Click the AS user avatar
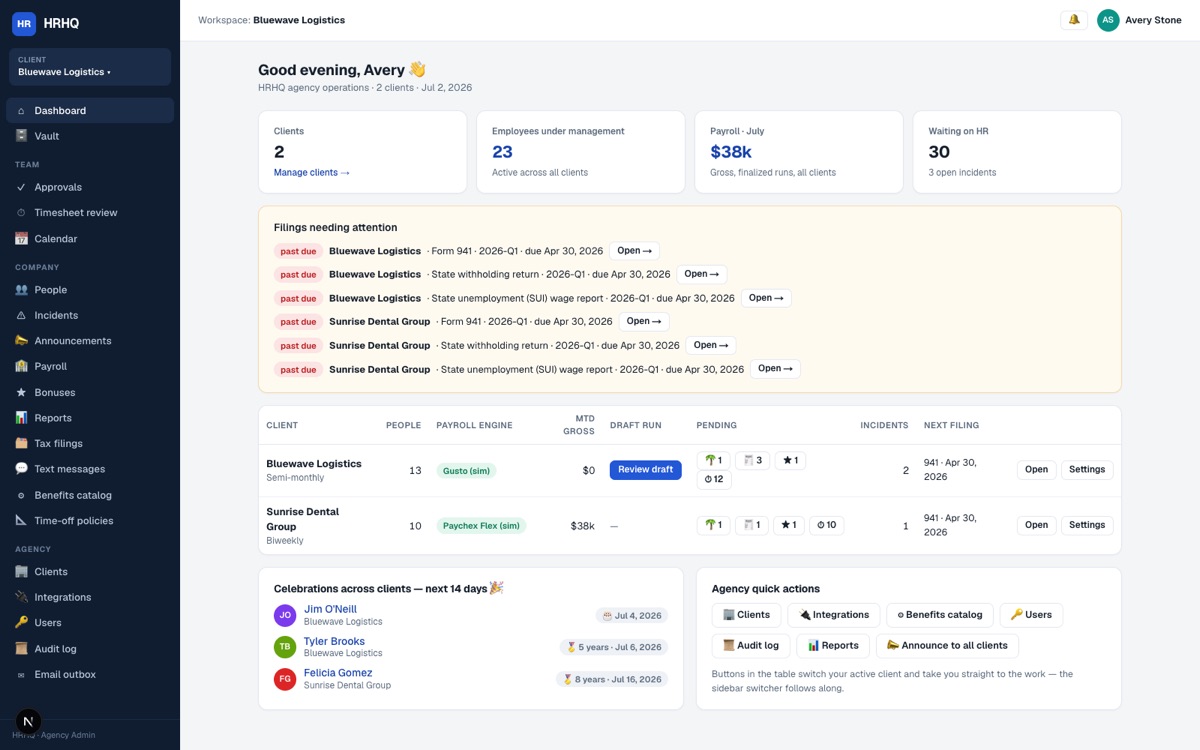The width and height of the screenshot is (1200, 750). 1108,20
